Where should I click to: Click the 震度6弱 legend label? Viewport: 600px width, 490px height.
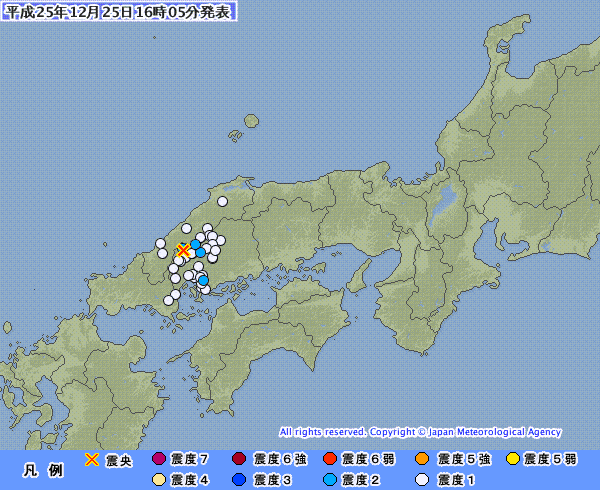tap(368, 459)
